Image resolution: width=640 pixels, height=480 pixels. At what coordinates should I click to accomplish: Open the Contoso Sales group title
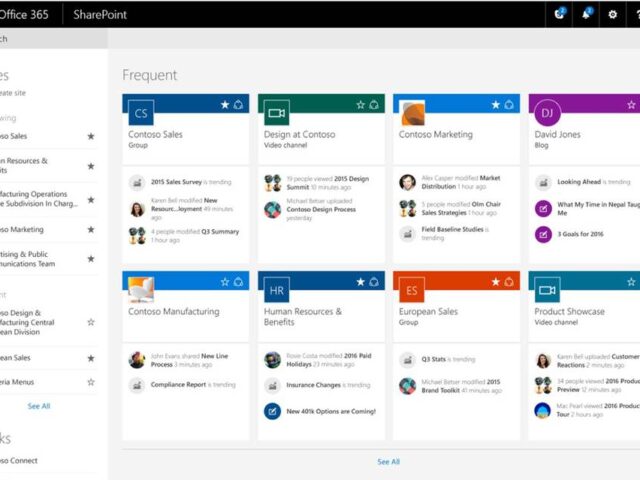click(155, 134)
